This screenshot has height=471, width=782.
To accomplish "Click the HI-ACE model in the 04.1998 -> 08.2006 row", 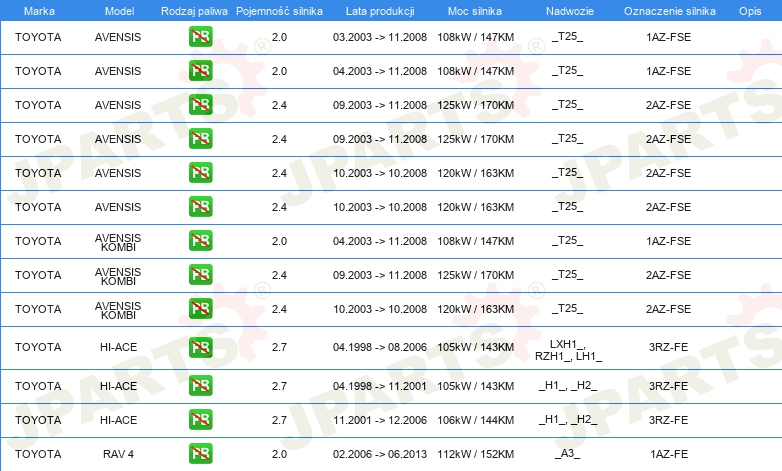I will click(118, 347).
